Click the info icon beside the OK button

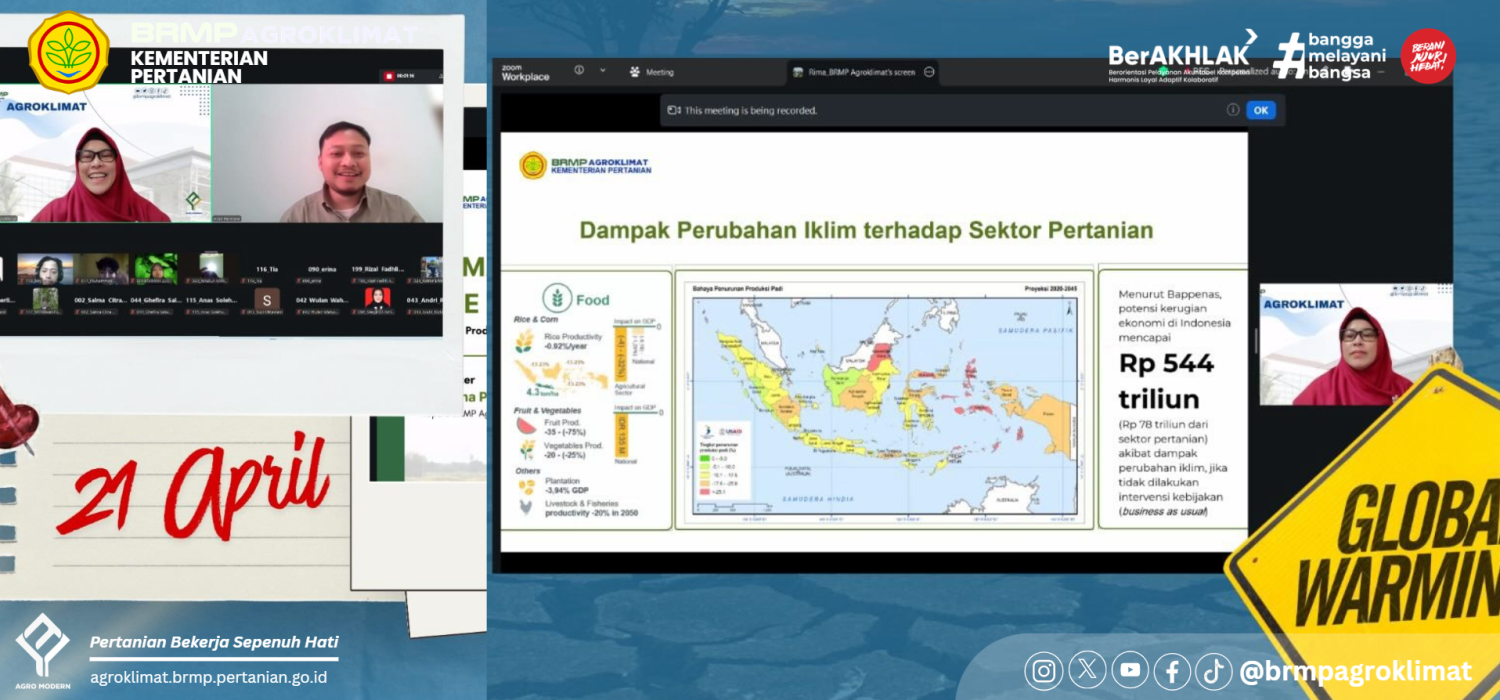pyautogui.click(x=1233, y=110)
